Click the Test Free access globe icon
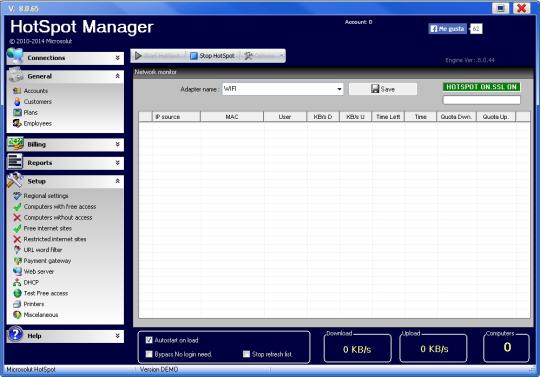The height and width of the screenshot is (377, 540). click(x=17, y=293)
